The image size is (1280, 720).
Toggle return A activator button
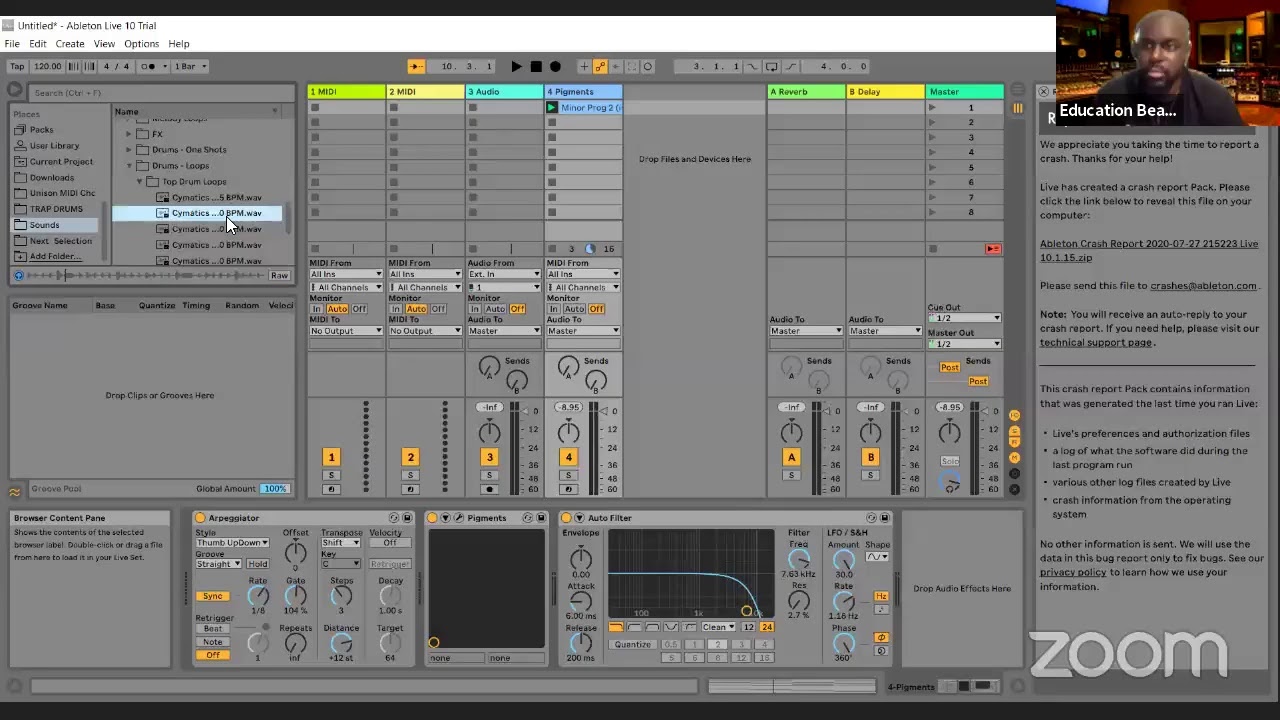(791, 457)
